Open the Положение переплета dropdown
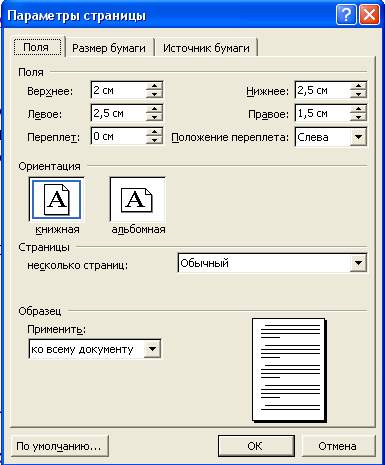This screenshot has width=385, height=465. coord(358,137)
